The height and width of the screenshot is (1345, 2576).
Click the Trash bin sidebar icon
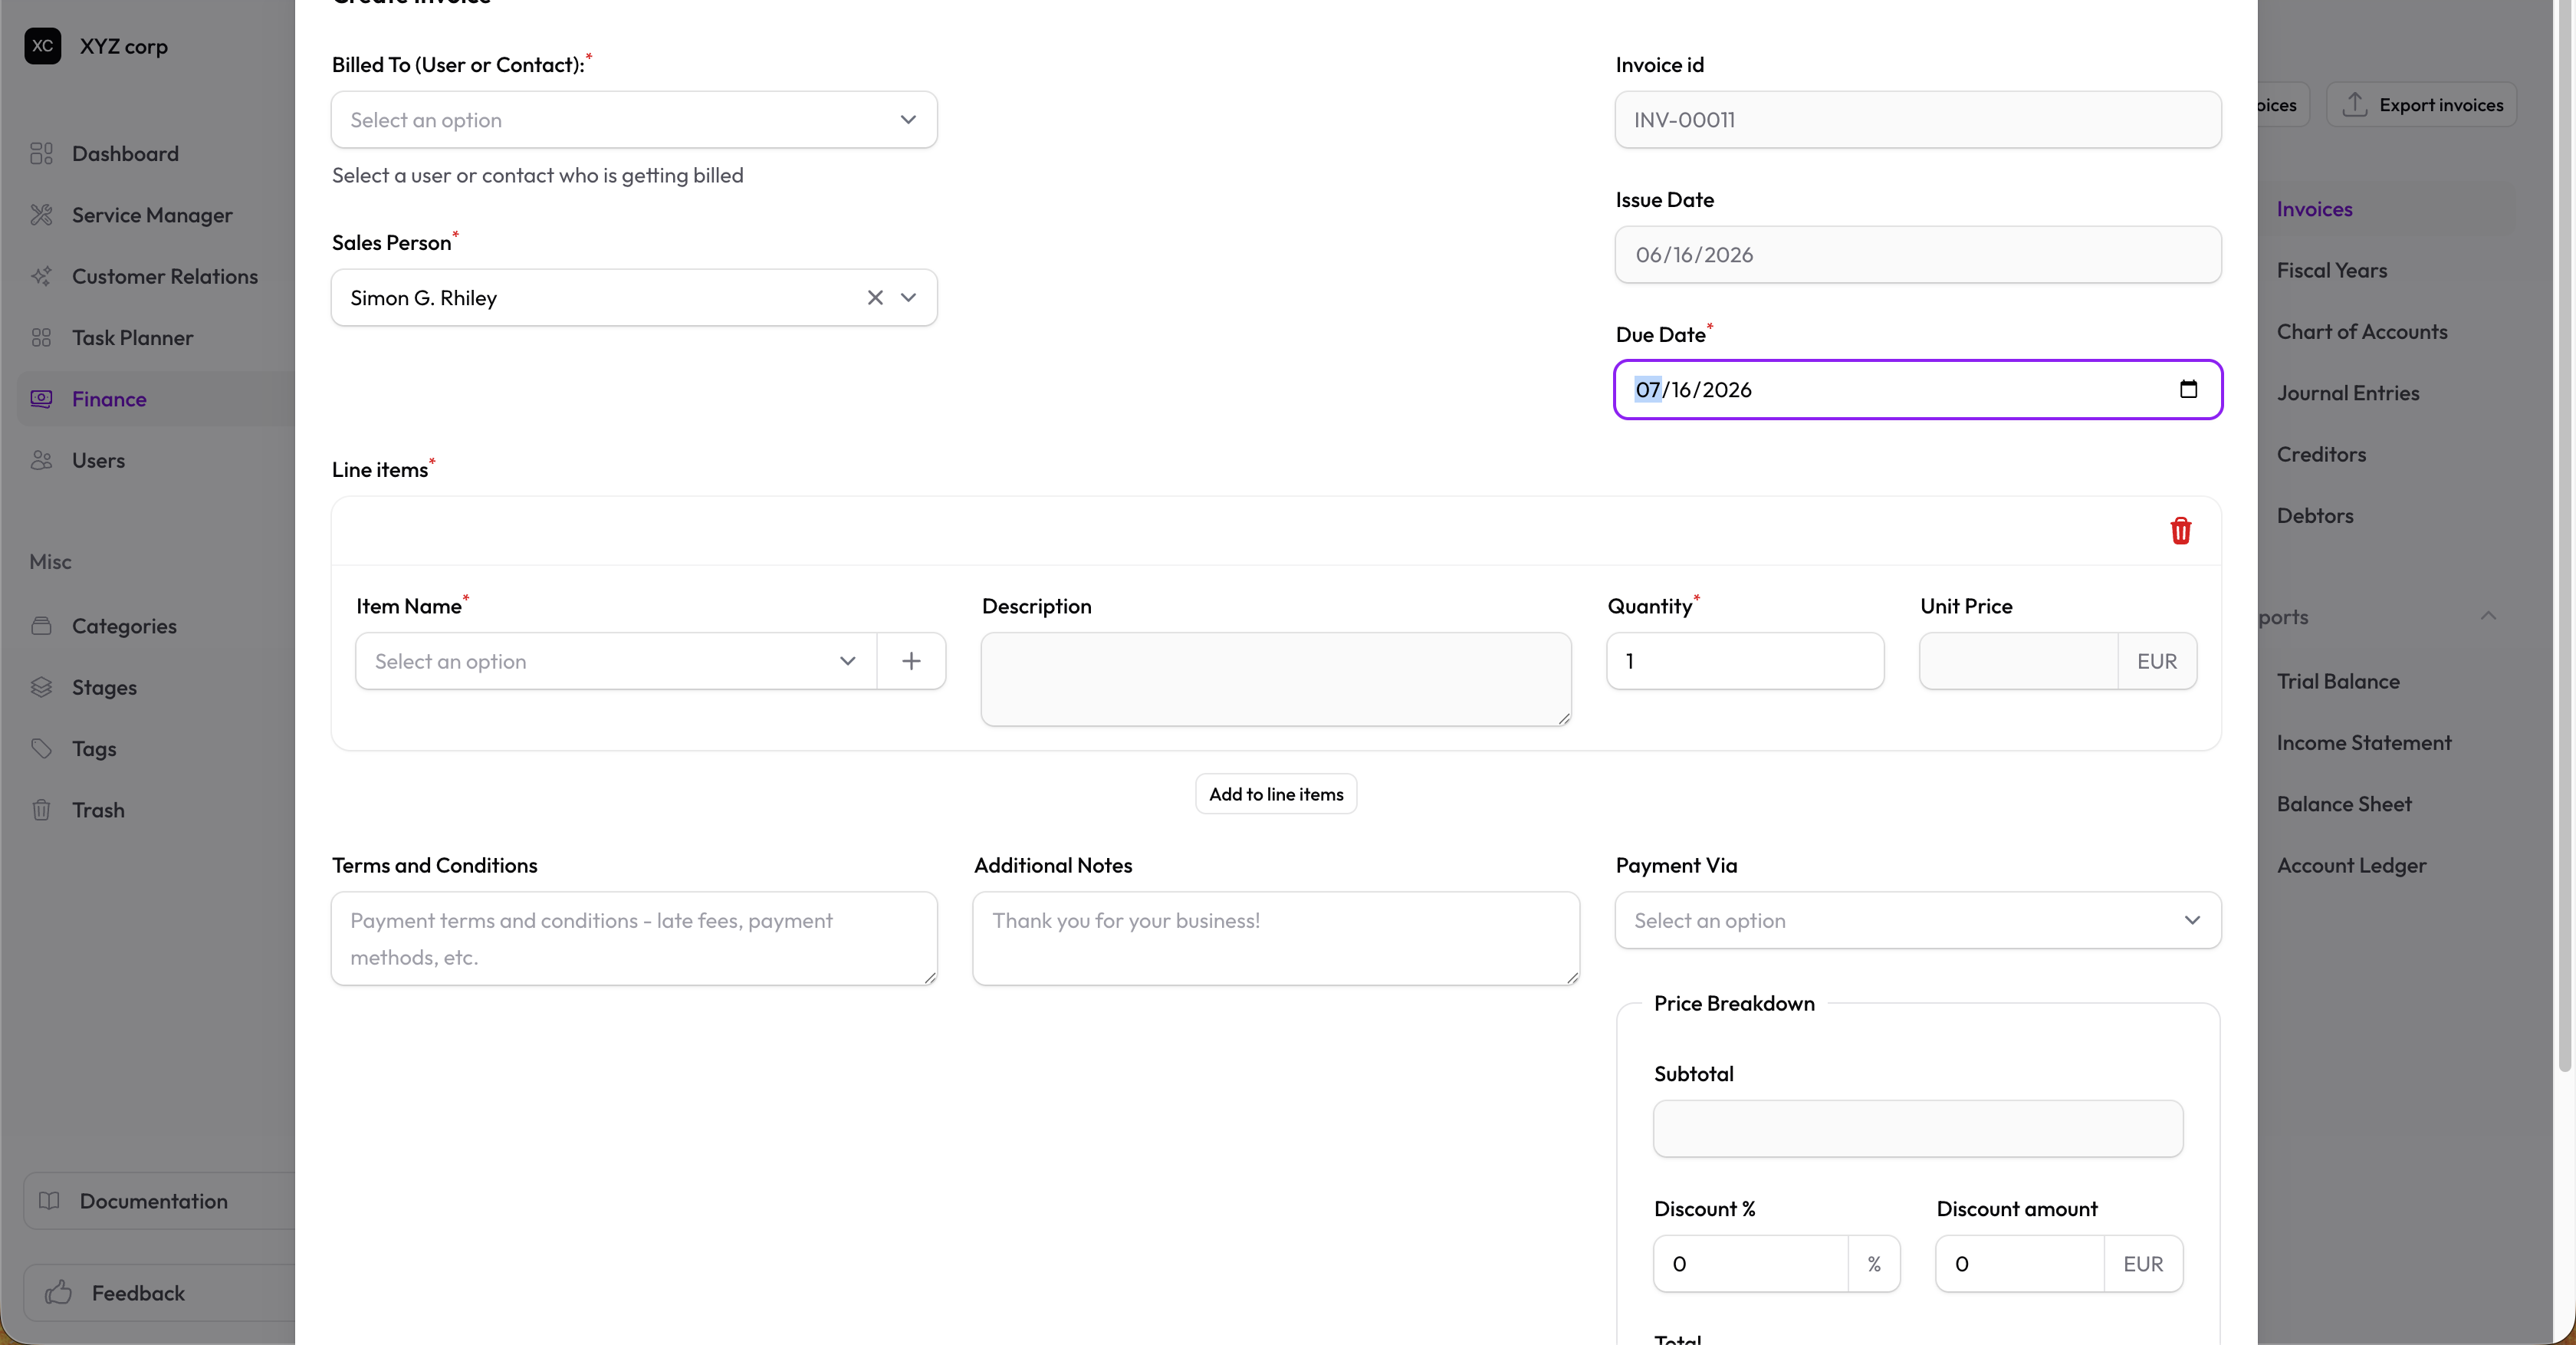[x=41, y=810]
